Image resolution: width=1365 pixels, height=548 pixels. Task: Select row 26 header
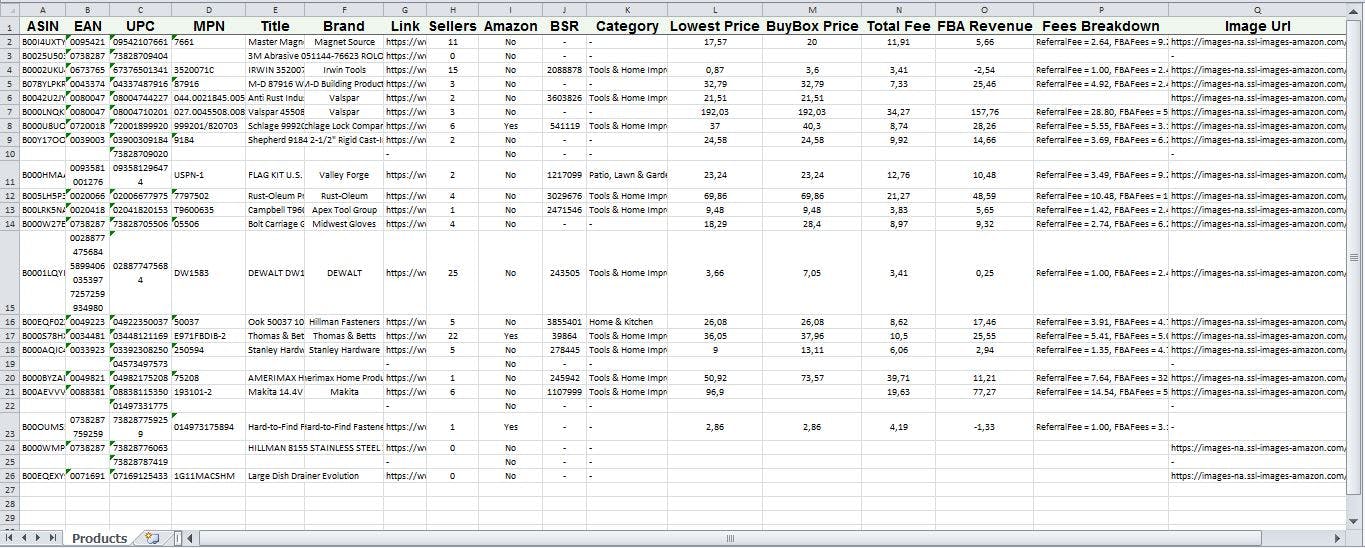10,476
